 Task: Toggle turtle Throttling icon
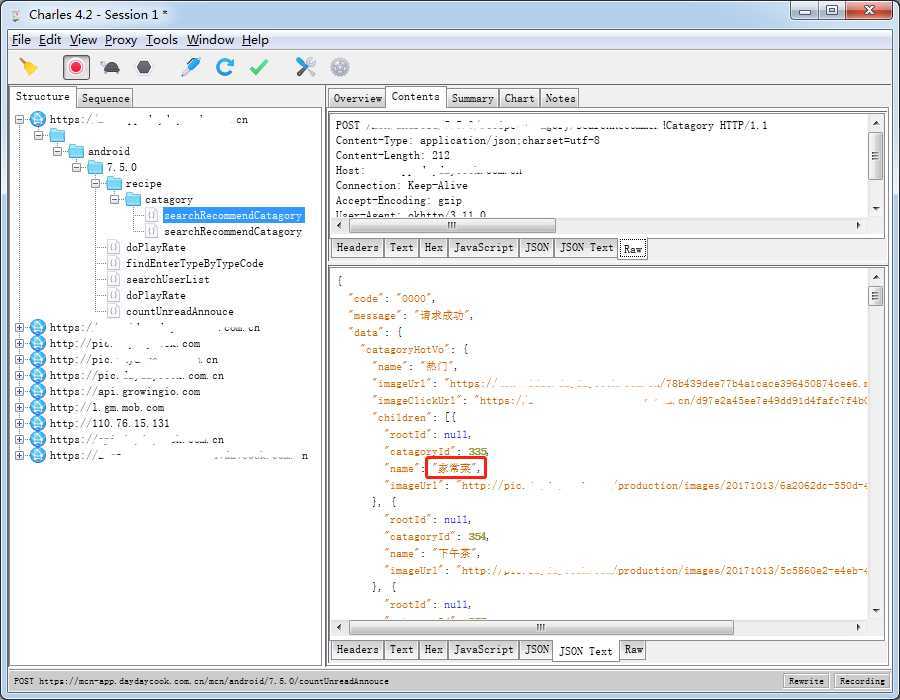click(x=110, y=67)
